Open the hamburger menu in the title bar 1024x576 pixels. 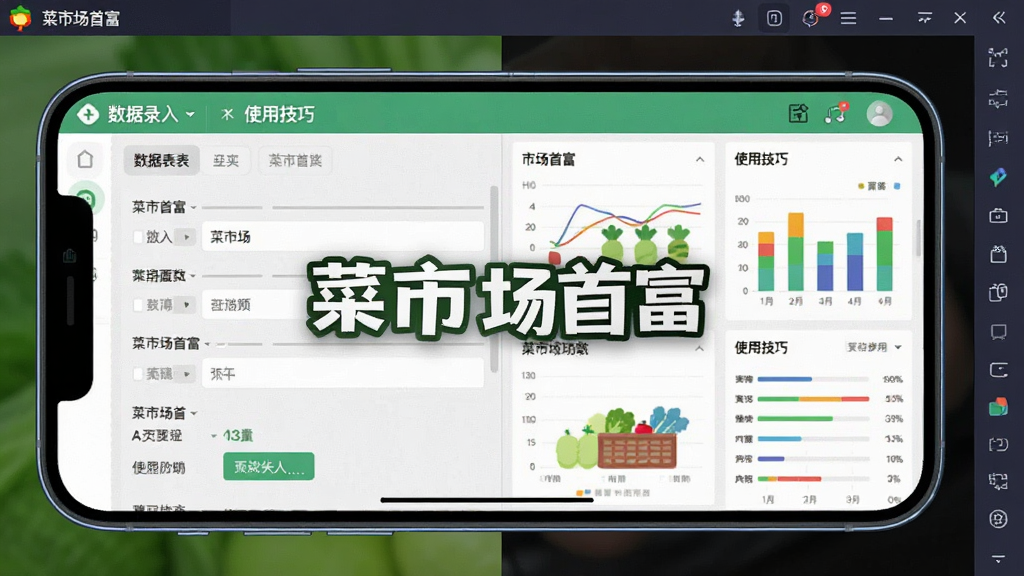point(848,18)
